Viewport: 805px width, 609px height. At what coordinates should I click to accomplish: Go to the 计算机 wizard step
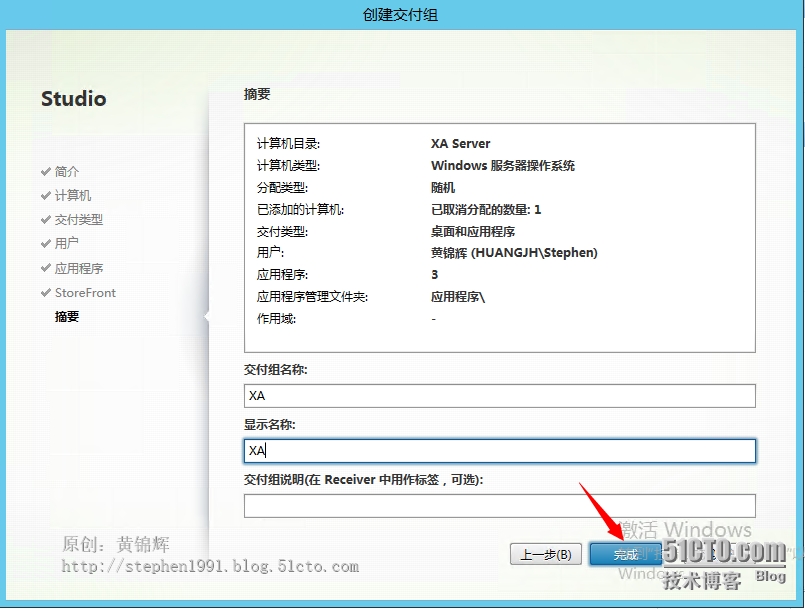point(73,196)
